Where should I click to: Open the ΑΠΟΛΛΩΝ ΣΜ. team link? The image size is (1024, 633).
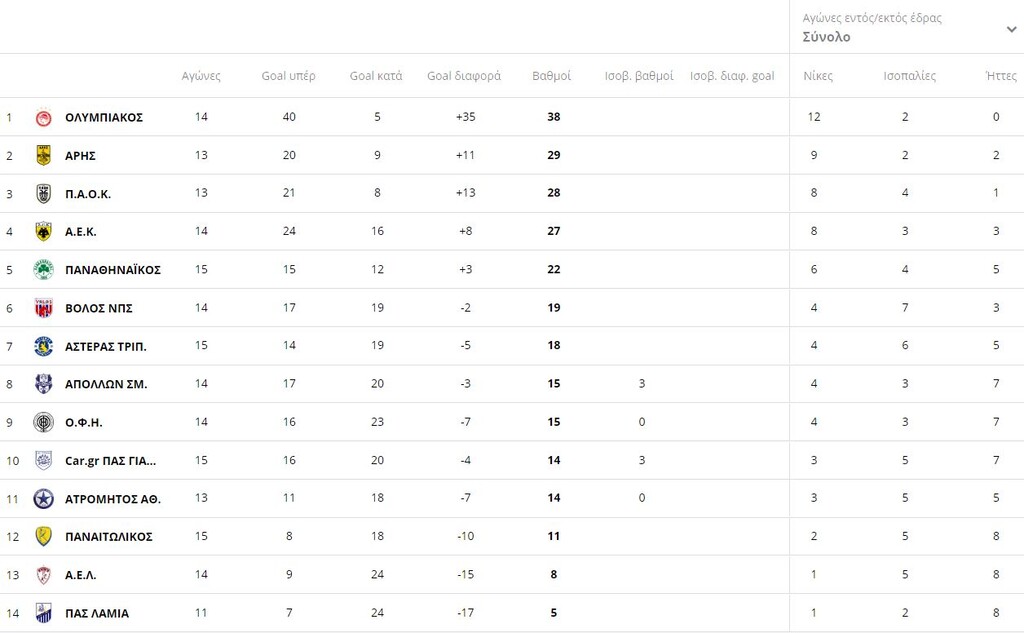tap(106, 385)
